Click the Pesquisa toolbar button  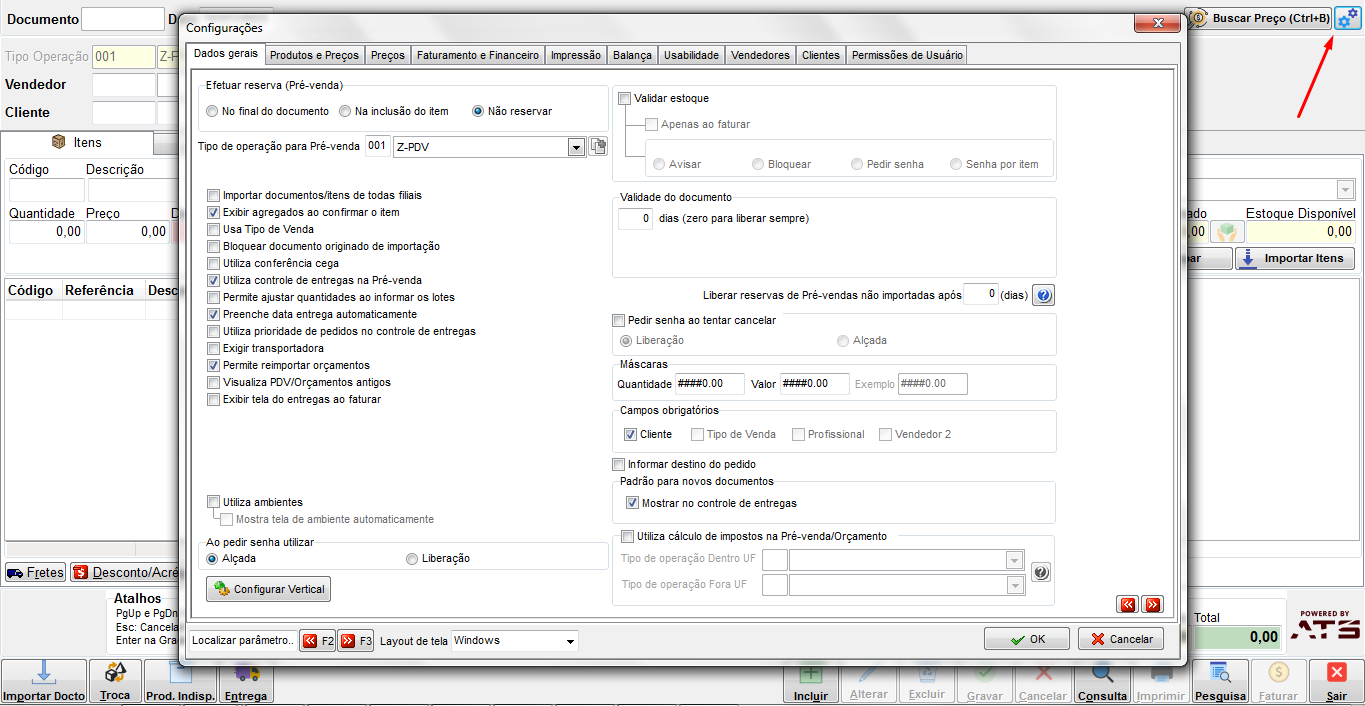[1220, 682]
